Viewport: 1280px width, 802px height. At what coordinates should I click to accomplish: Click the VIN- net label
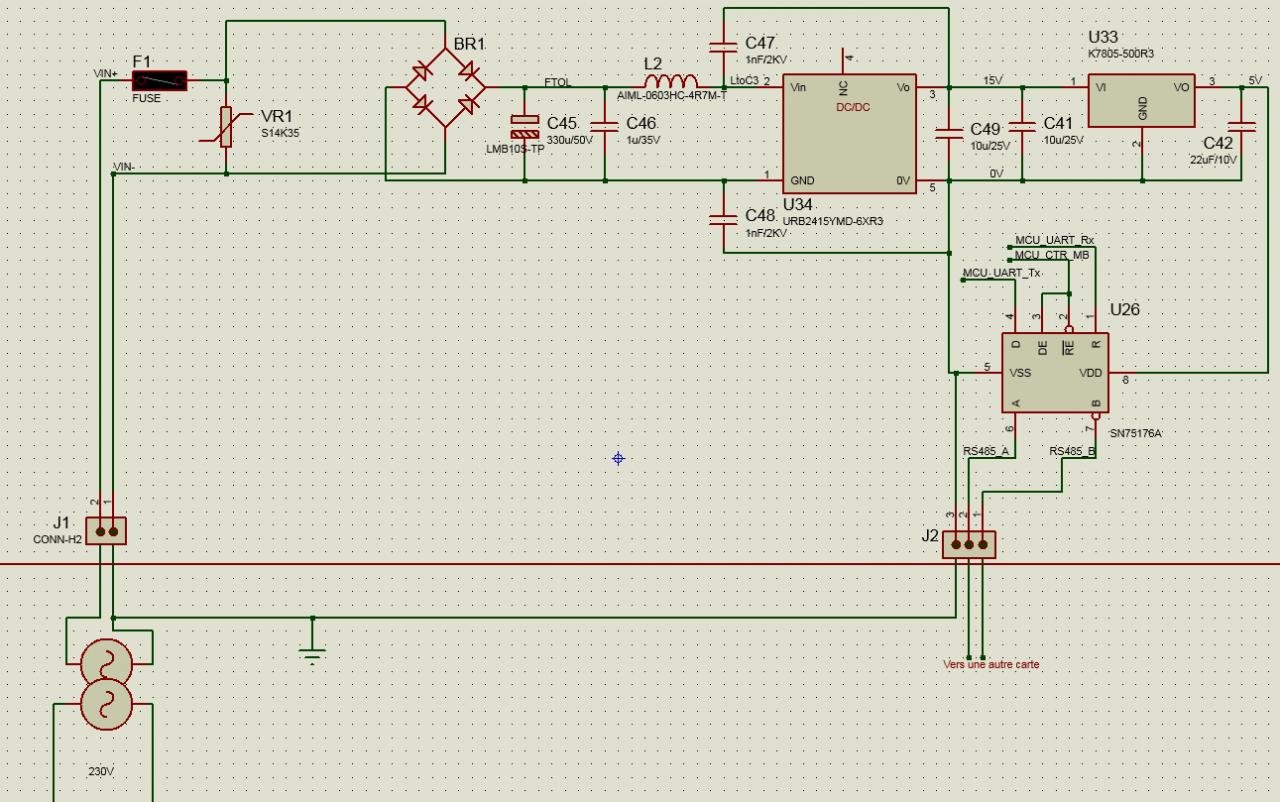point(124,166)
